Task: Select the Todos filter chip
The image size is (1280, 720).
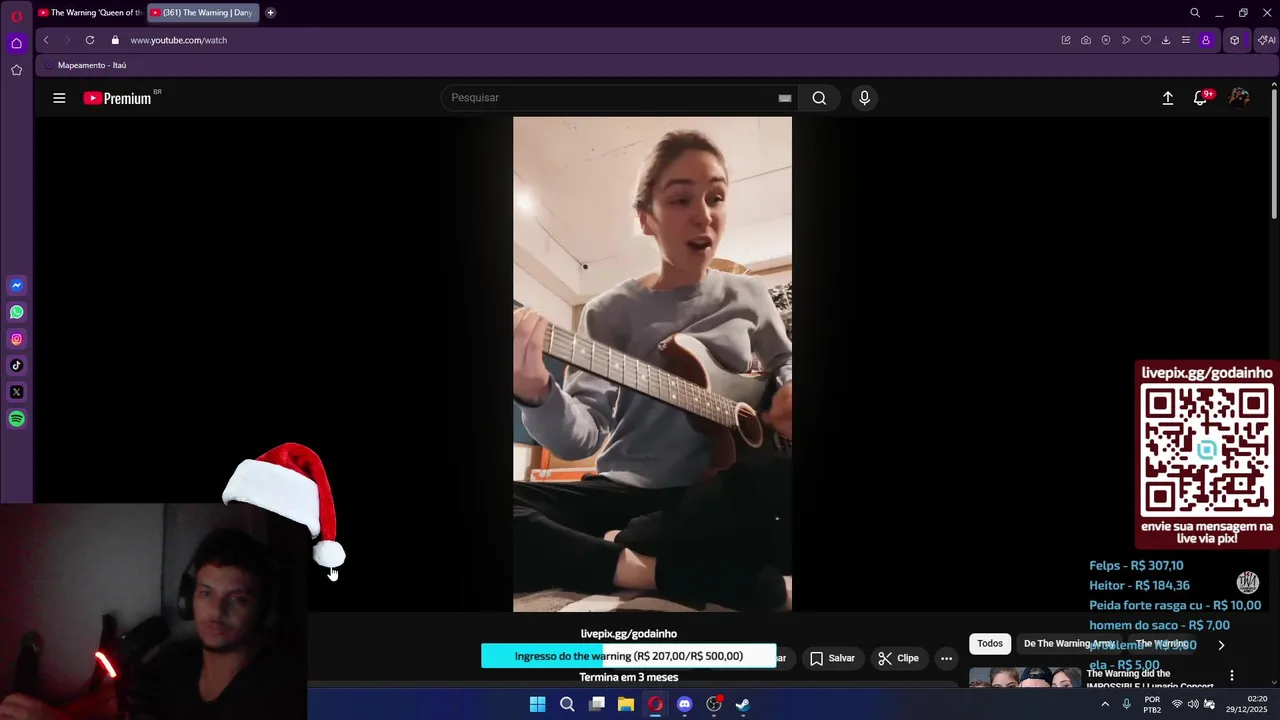Action: click(x=990, y=644)
